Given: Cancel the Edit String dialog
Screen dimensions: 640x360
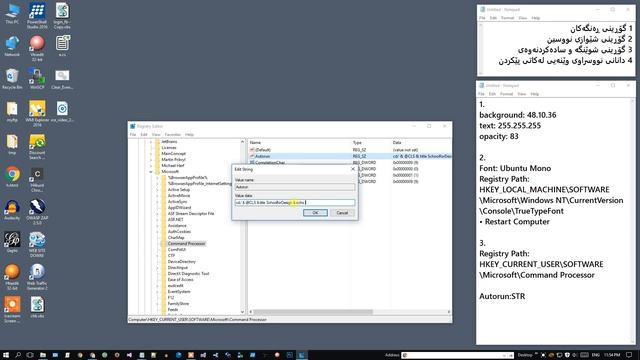Looking at the screenshot, I should pyautogui.click(x=342, y=213).
